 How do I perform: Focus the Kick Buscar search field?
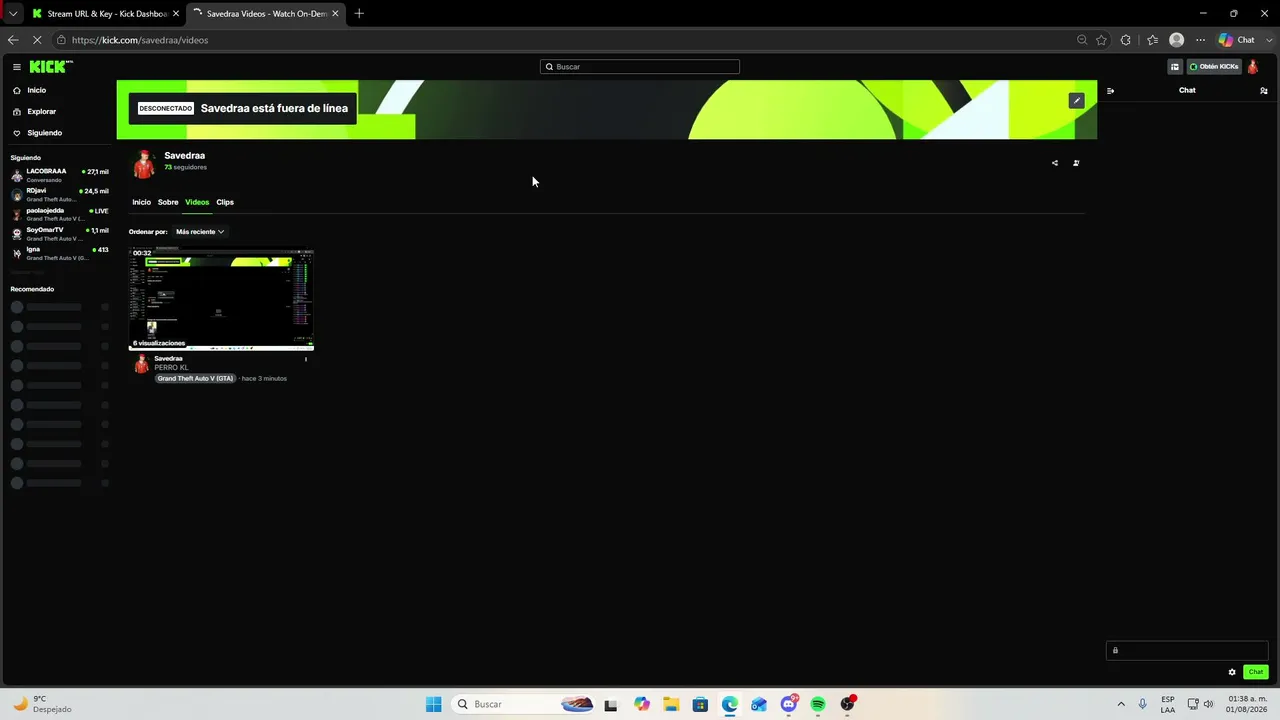pos(640,67)
